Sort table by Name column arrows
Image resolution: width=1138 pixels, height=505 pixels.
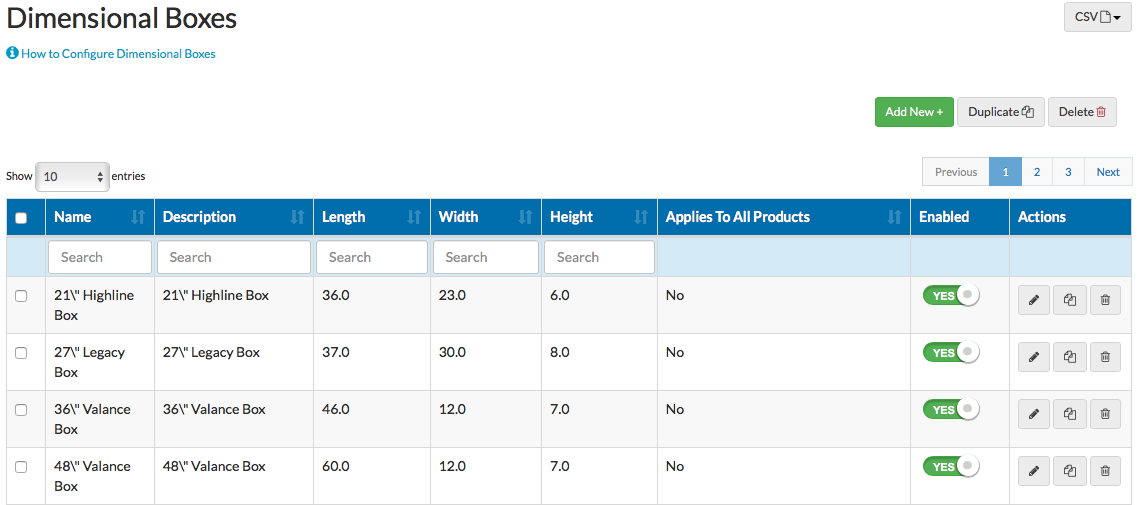pyautogui.click(x=138, y=217)
